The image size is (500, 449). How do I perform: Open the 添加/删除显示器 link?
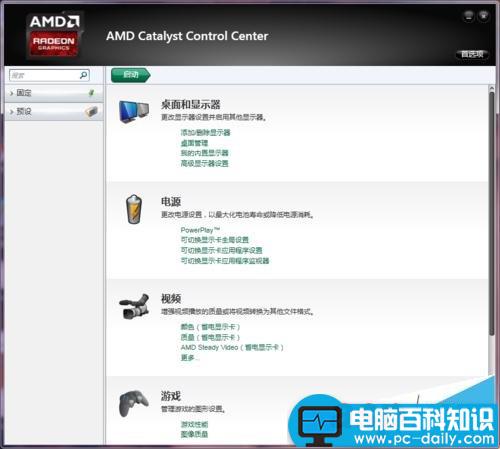[x=205, y=133]
